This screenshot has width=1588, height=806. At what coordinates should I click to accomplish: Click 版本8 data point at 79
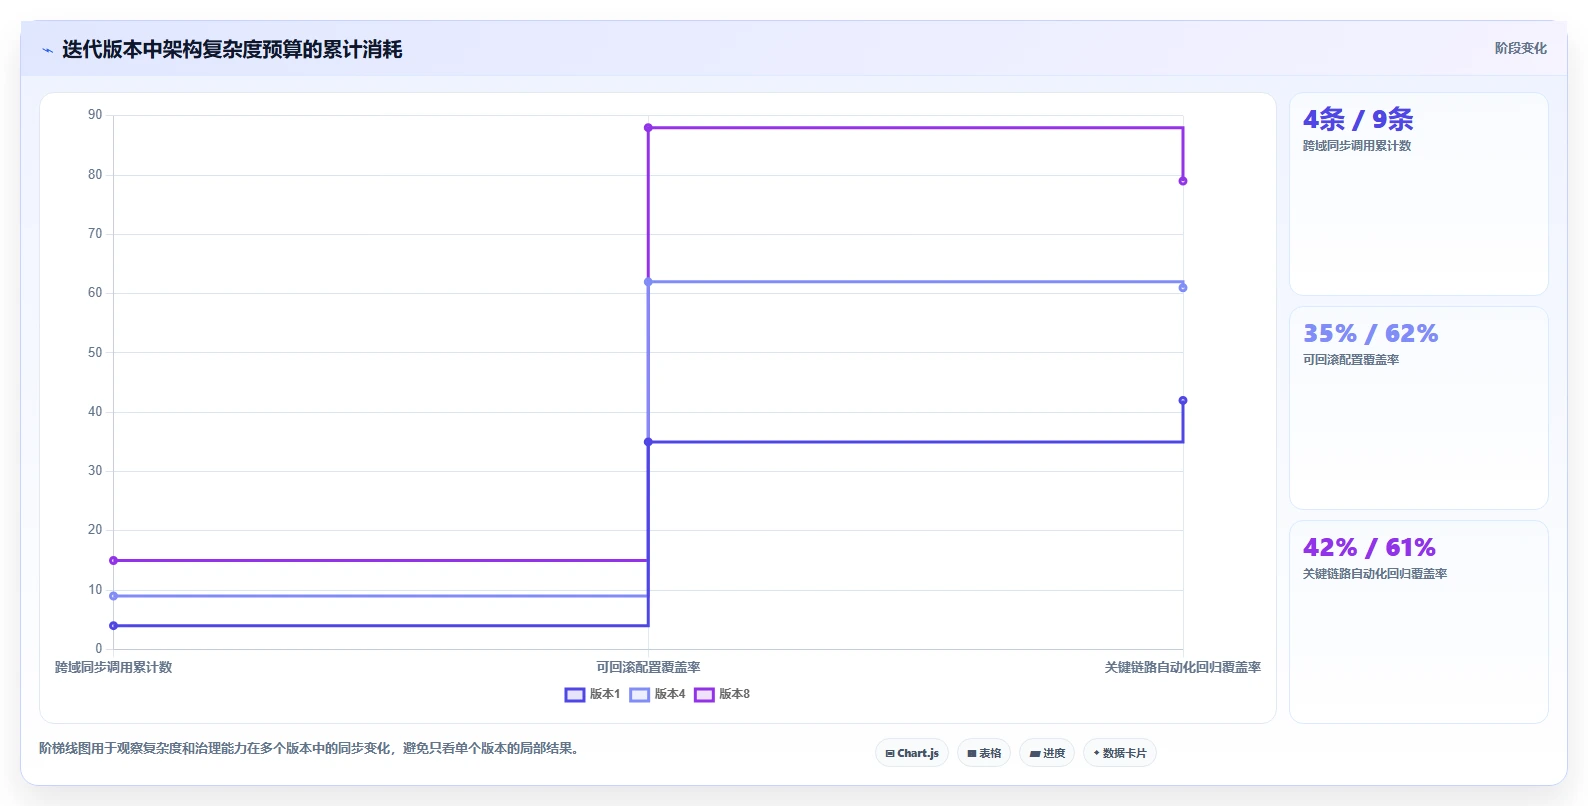click(1183, 181)
